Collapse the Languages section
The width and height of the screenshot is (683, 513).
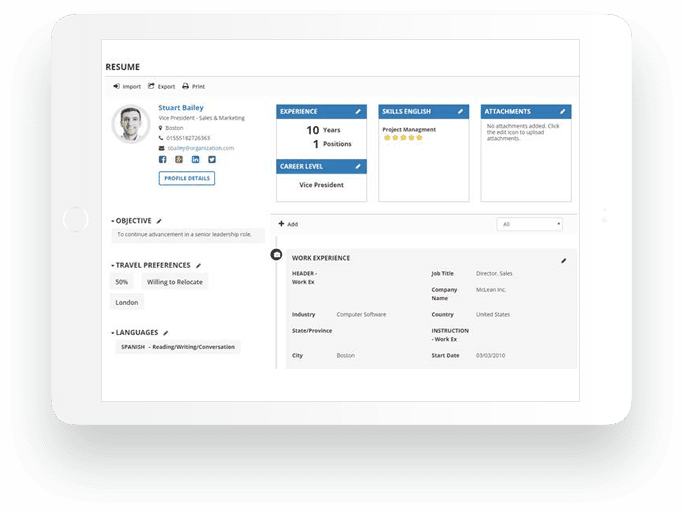(113, 333)
